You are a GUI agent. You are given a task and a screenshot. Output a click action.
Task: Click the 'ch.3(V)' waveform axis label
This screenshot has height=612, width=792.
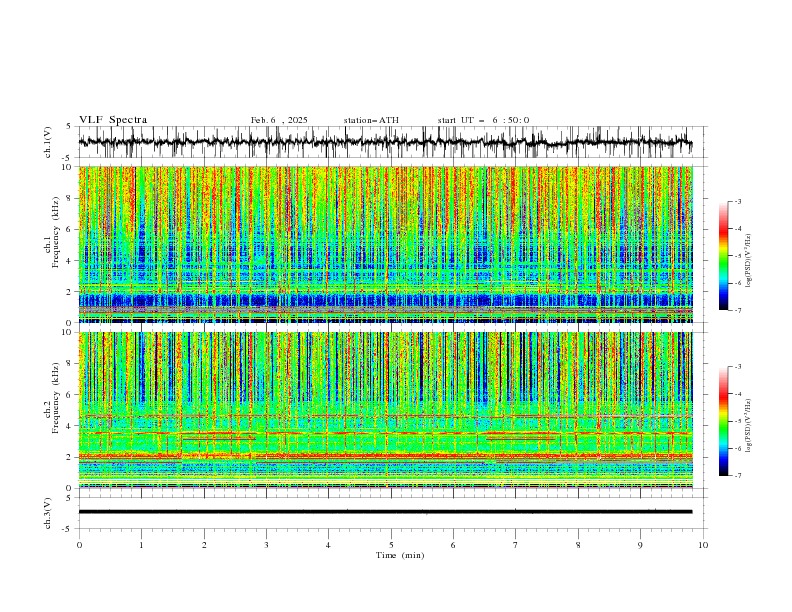[48, 513]
